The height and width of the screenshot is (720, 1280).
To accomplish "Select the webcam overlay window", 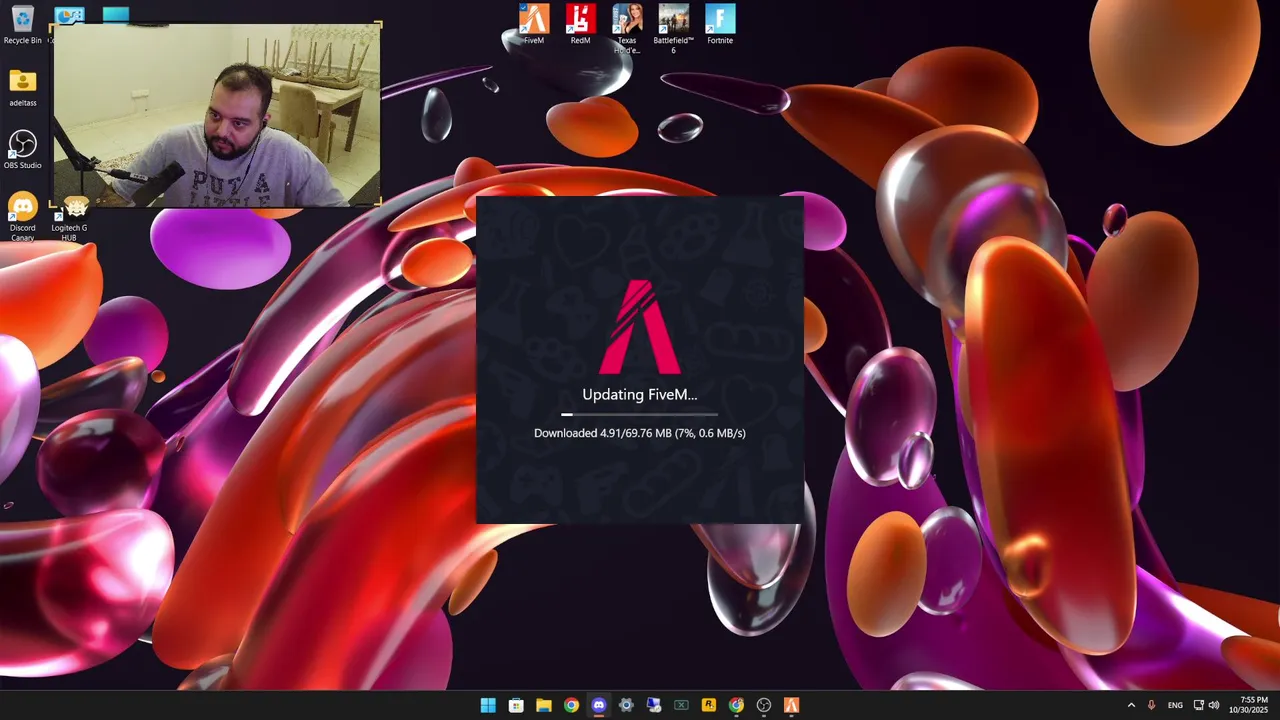I will pos(216,115).
